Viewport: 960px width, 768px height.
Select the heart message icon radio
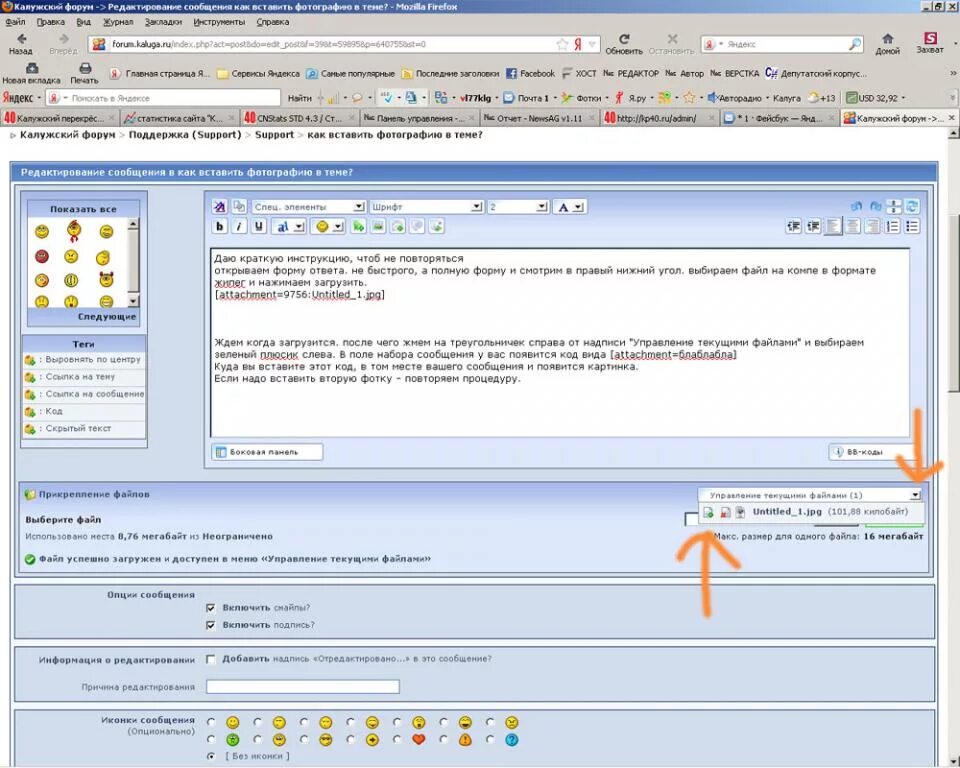tap(397, 739)
